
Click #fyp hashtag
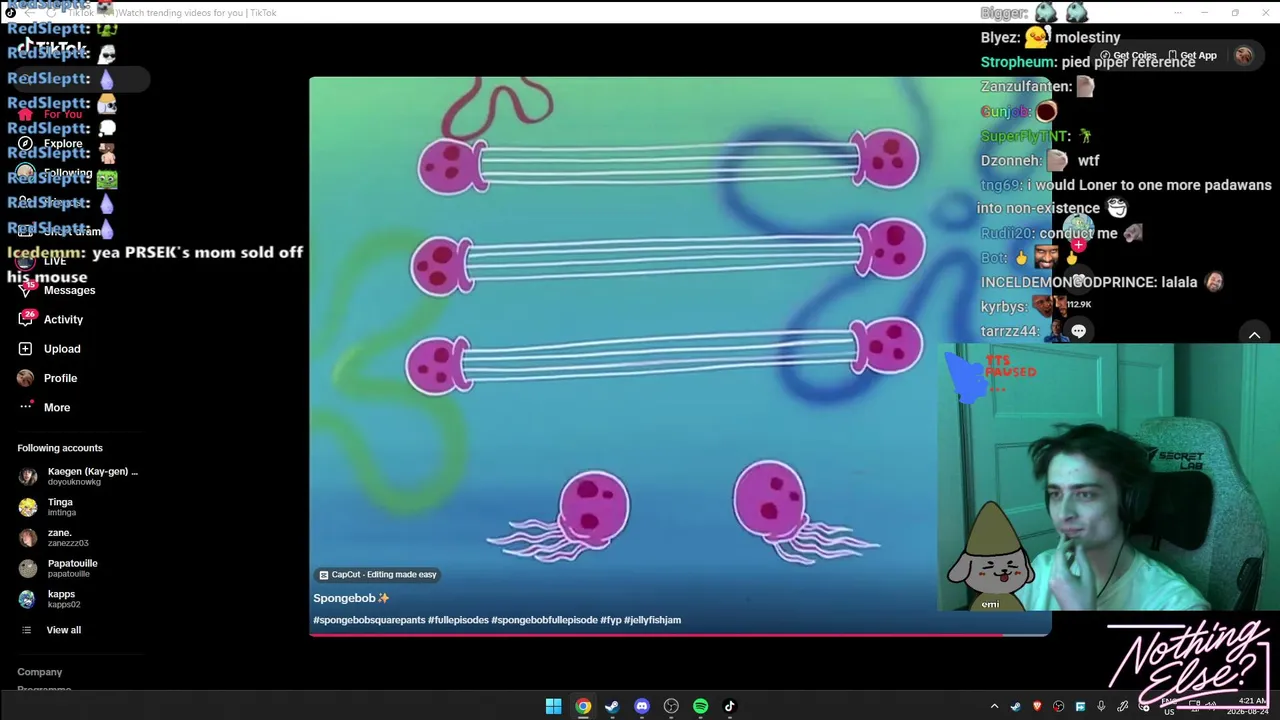point(611,620)
